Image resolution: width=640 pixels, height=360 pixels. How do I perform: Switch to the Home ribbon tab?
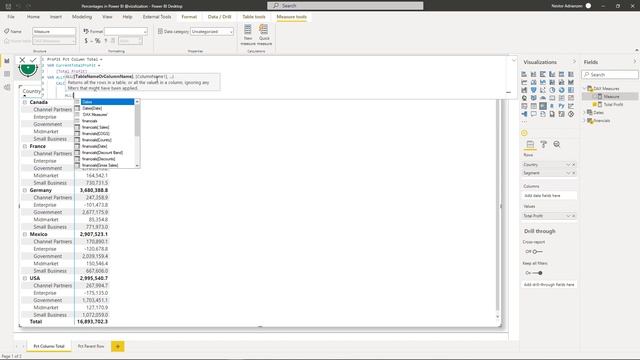(33, 17)
